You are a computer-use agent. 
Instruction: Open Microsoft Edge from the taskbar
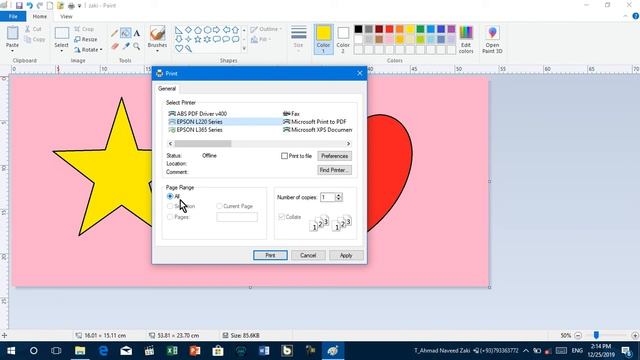pos(103,351)
